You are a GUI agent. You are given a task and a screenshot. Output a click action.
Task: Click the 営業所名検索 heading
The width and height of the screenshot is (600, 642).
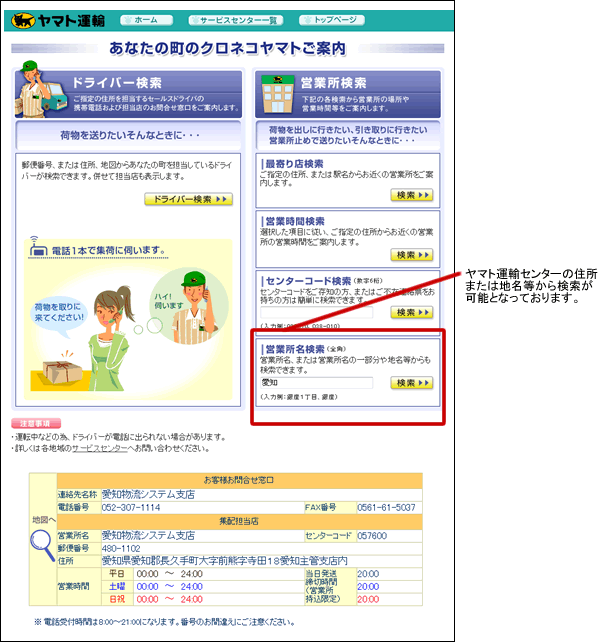point(295,349)
